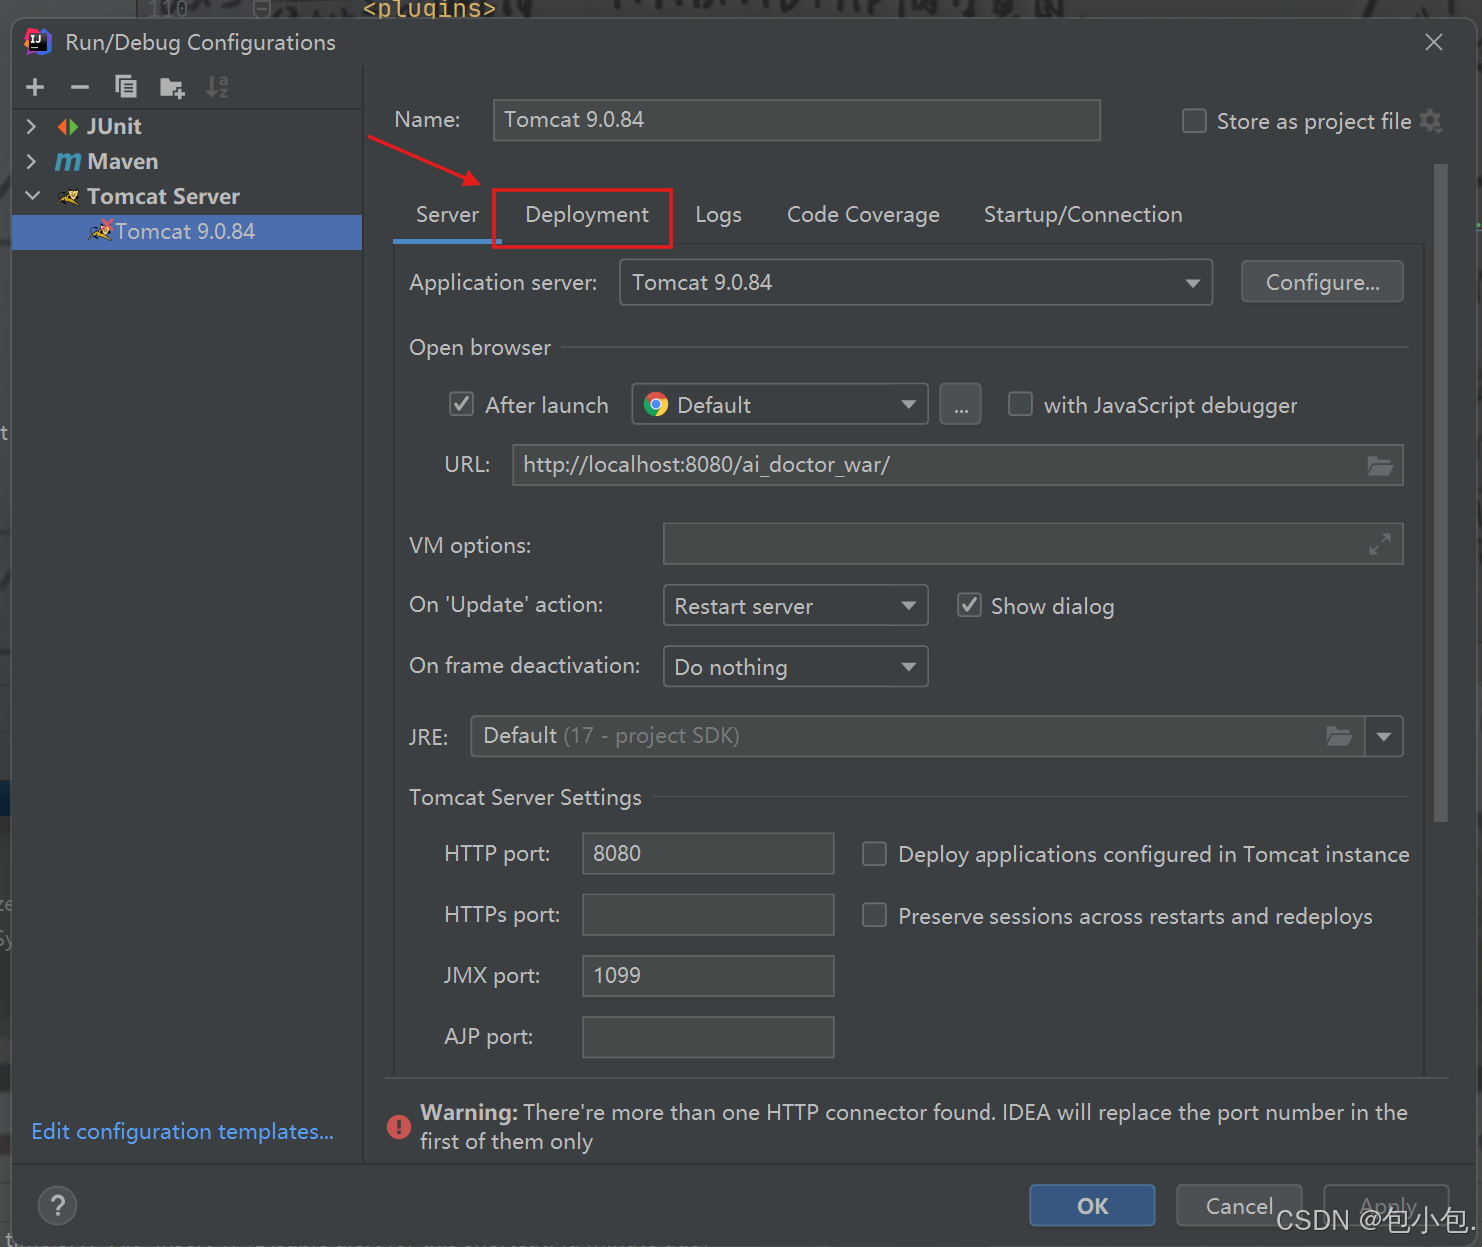The image size is (1482, 1247).
Task: Switch to the Deployment tab
Action: pyautogui.click(x=587, y=215)
